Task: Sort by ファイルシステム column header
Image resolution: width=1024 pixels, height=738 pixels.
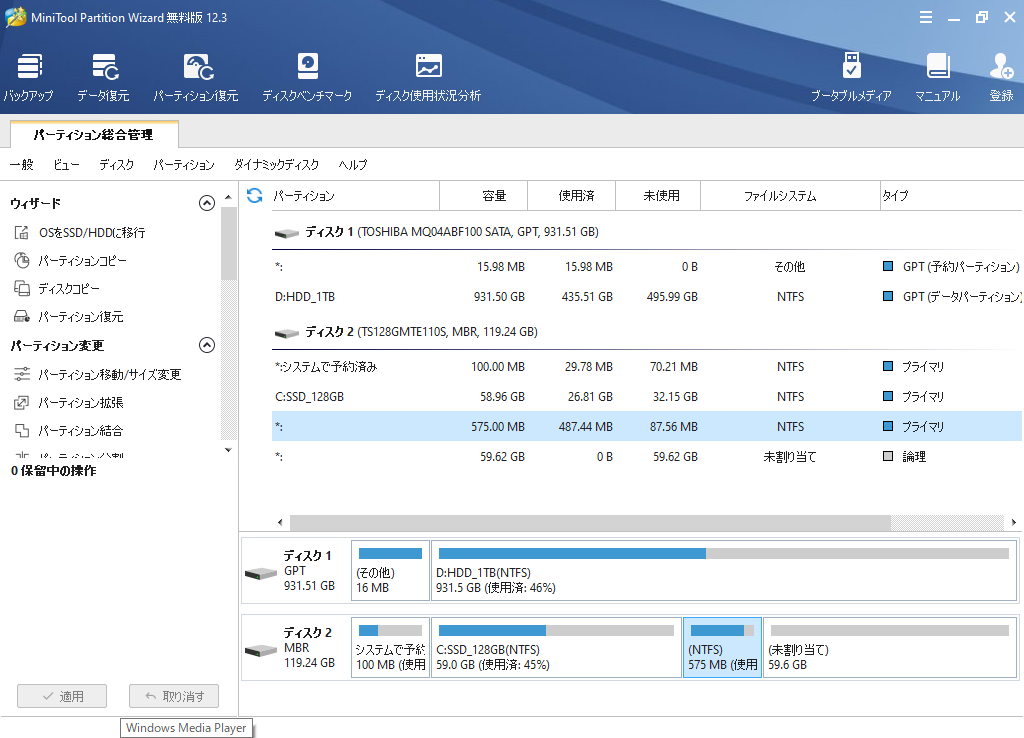Action: click(x=790, y=195)
